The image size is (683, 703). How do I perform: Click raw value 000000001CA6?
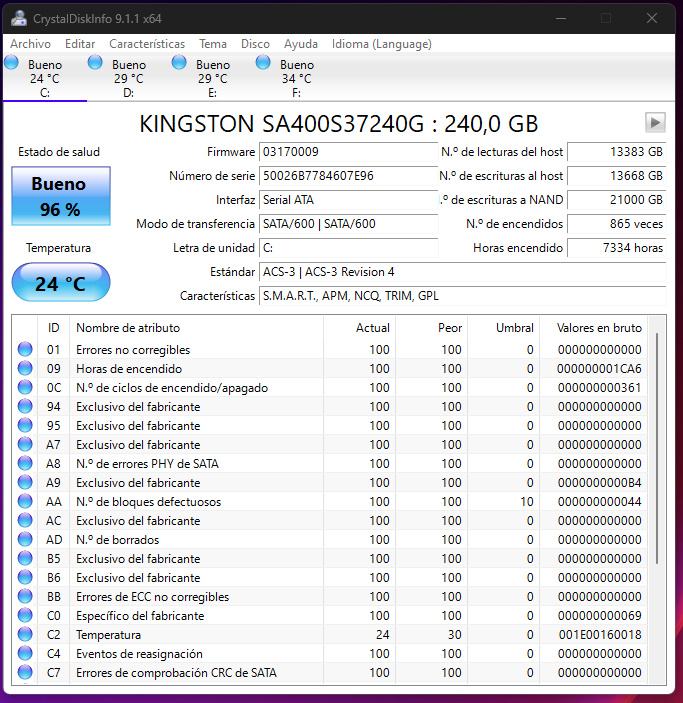[x=599, y=369]
